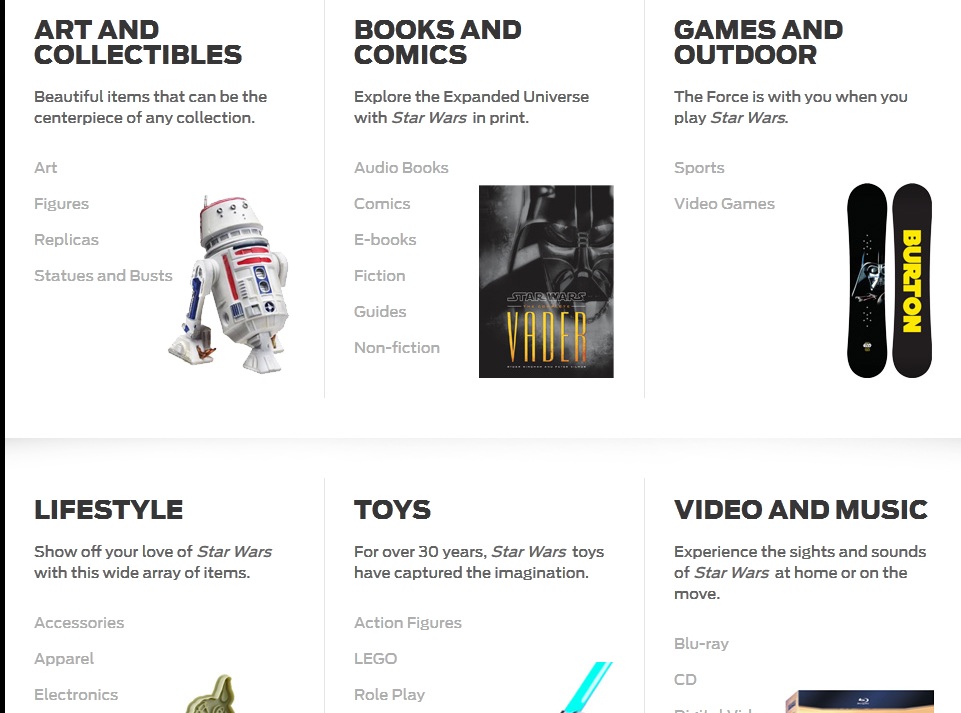961x713 pixels.
Task: Go to Video Games link
Action: [724, 204]
